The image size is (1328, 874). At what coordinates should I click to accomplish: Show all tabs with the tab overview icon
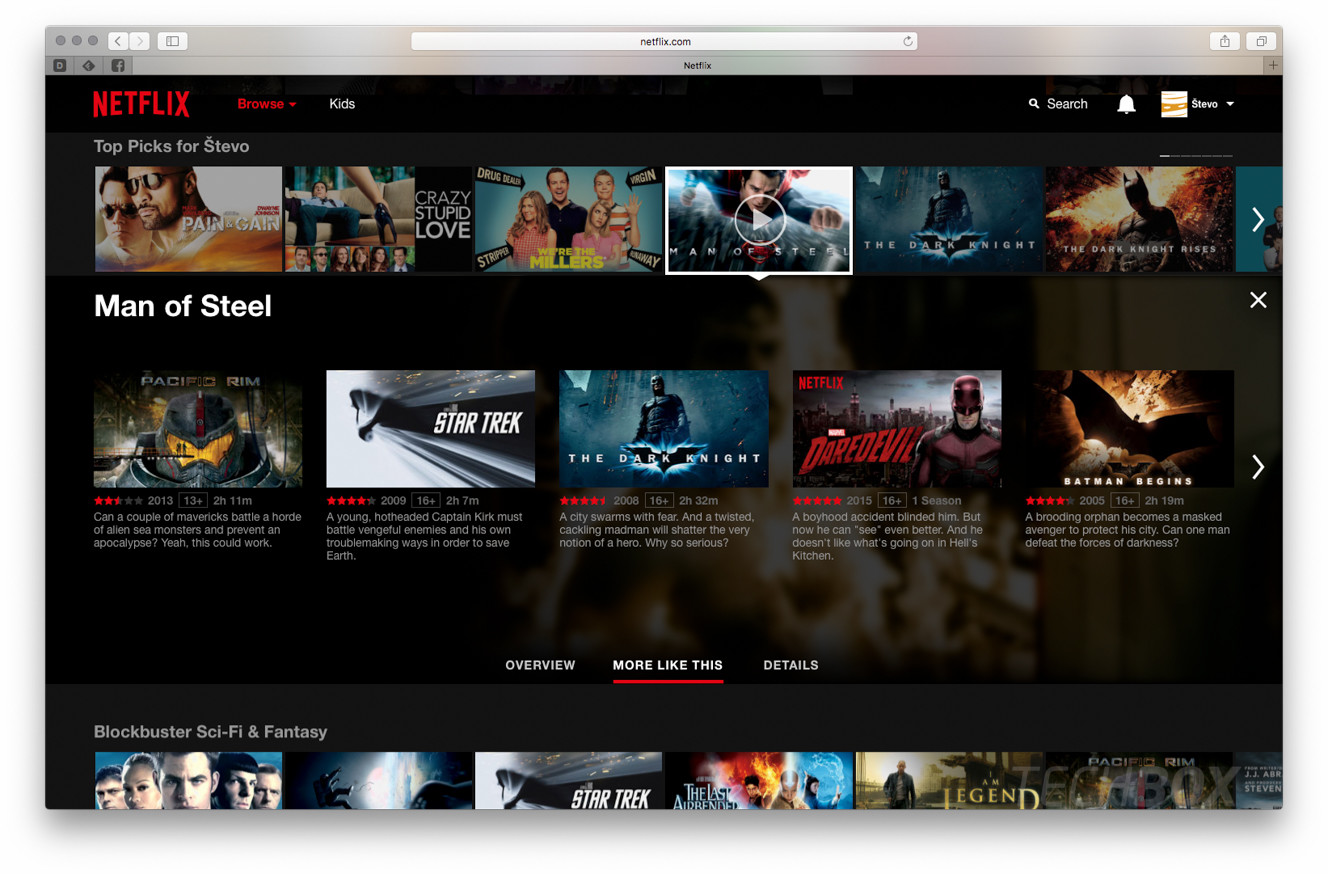(1261, 41)
